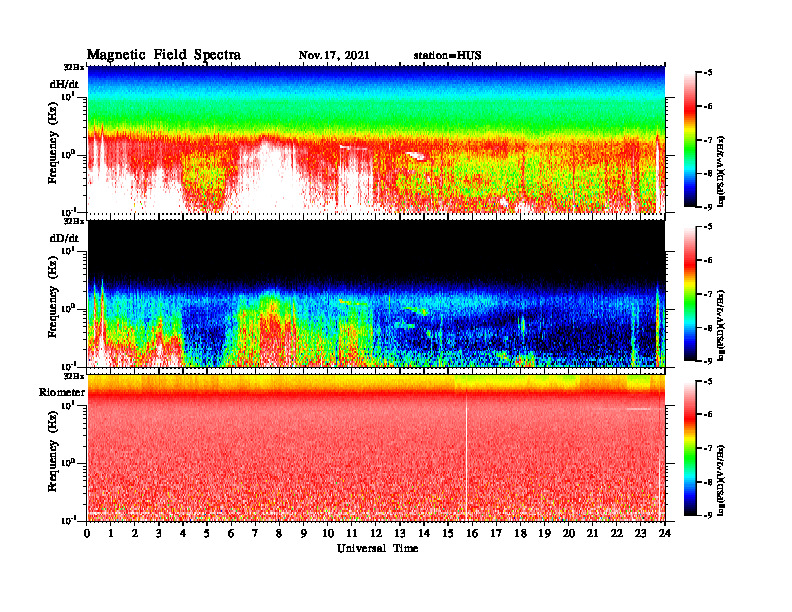Click the color bar beside dH/dt panel
The width and height of the screenshot is (792, 612).
point(689,140)
